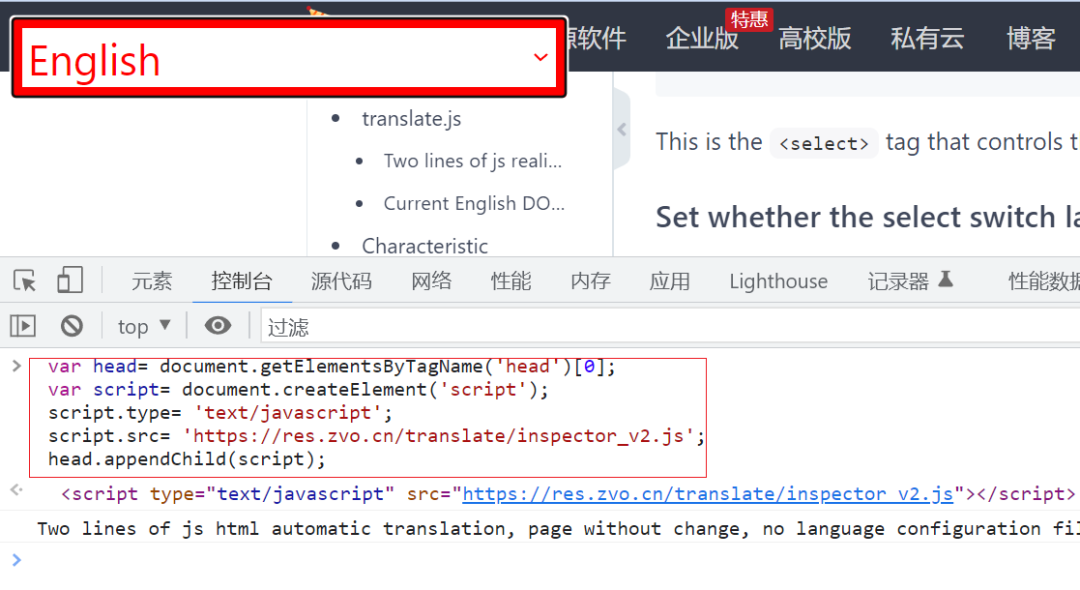Screen dimensions: 1080x590
Task: Expand the entered code block arrow
Action: coord(17,366)
